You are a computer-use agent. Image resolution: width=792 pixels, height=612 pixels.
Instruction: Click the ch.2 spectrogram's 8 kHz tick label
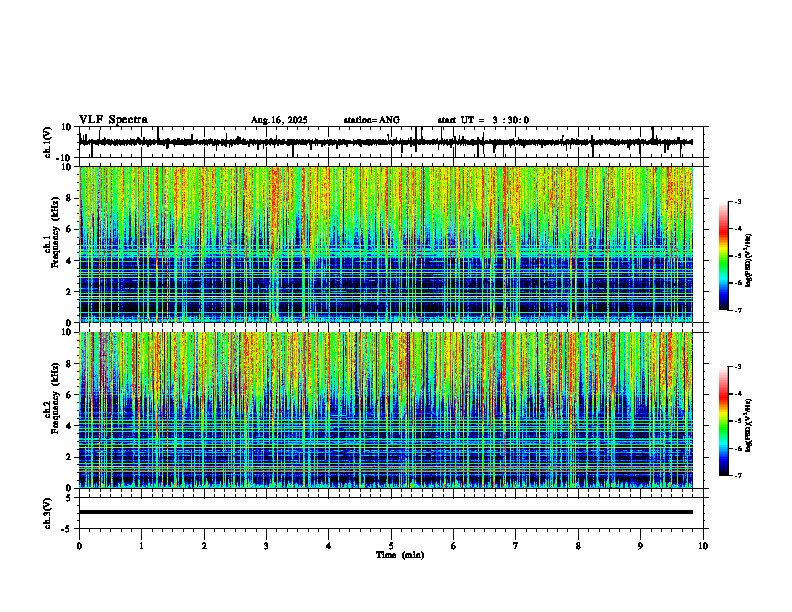click(69, 364)
